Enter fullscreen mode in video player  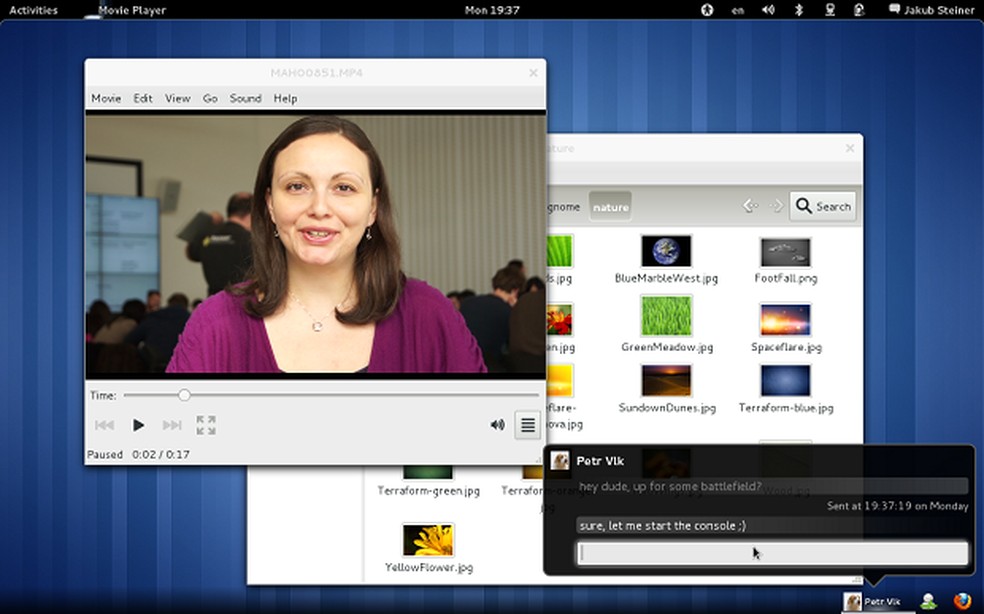206,426
